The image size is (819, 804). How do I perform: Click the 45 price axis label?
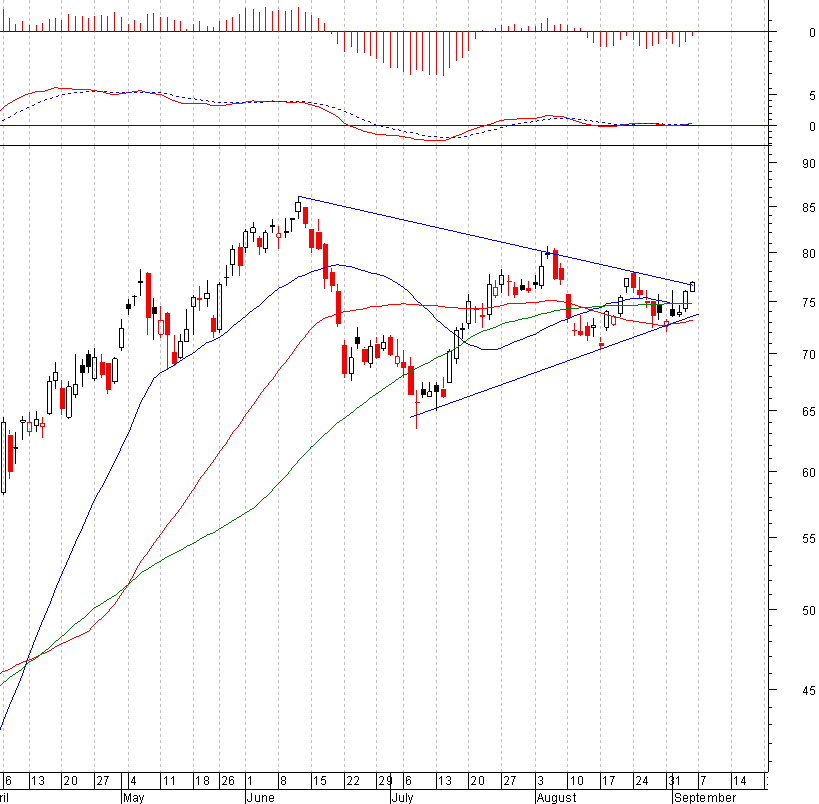point(809,691)
